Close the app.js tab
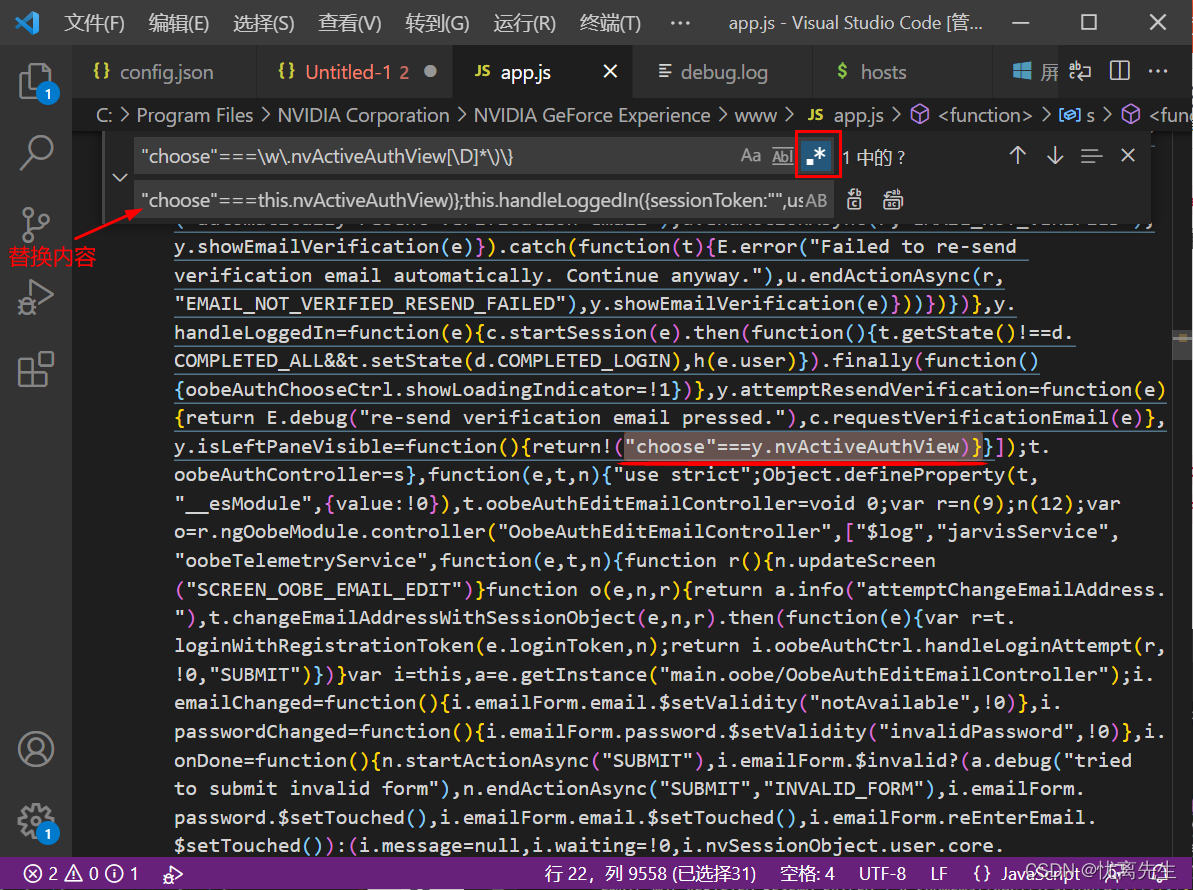The width and height of the screenshot is (1193, 890). point(610,72)
